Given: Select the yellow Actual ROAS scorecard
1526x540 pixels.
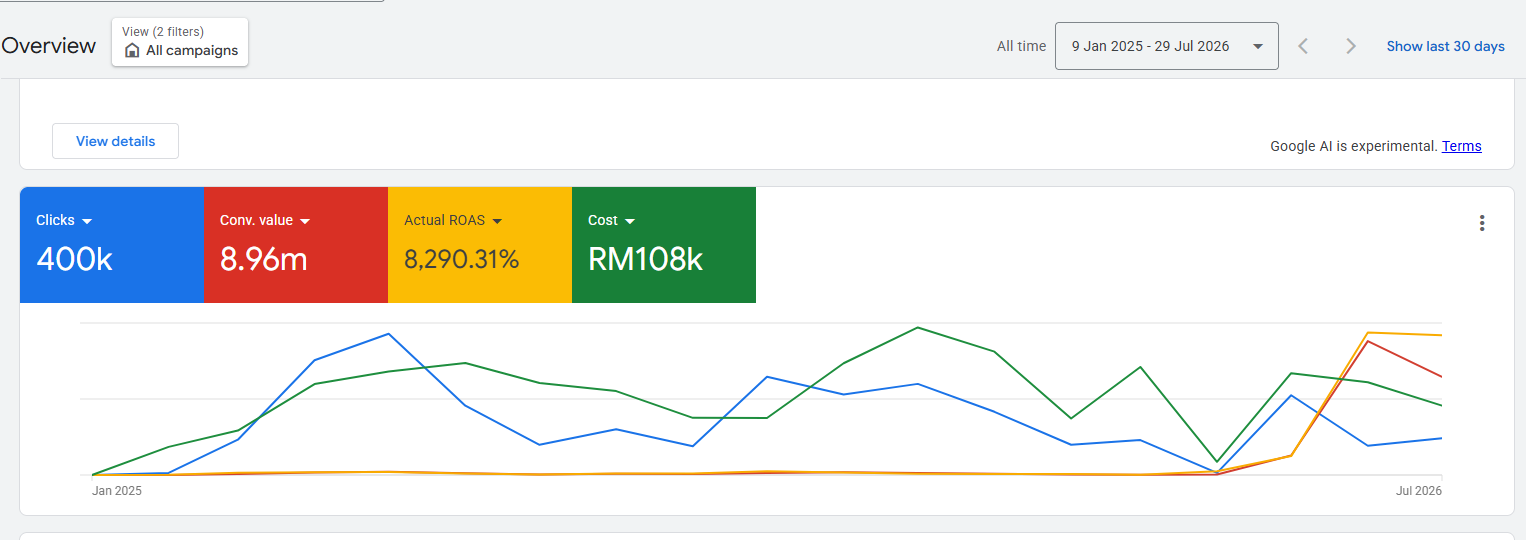Looking at the screenshot, I should [x=480, y=245].
